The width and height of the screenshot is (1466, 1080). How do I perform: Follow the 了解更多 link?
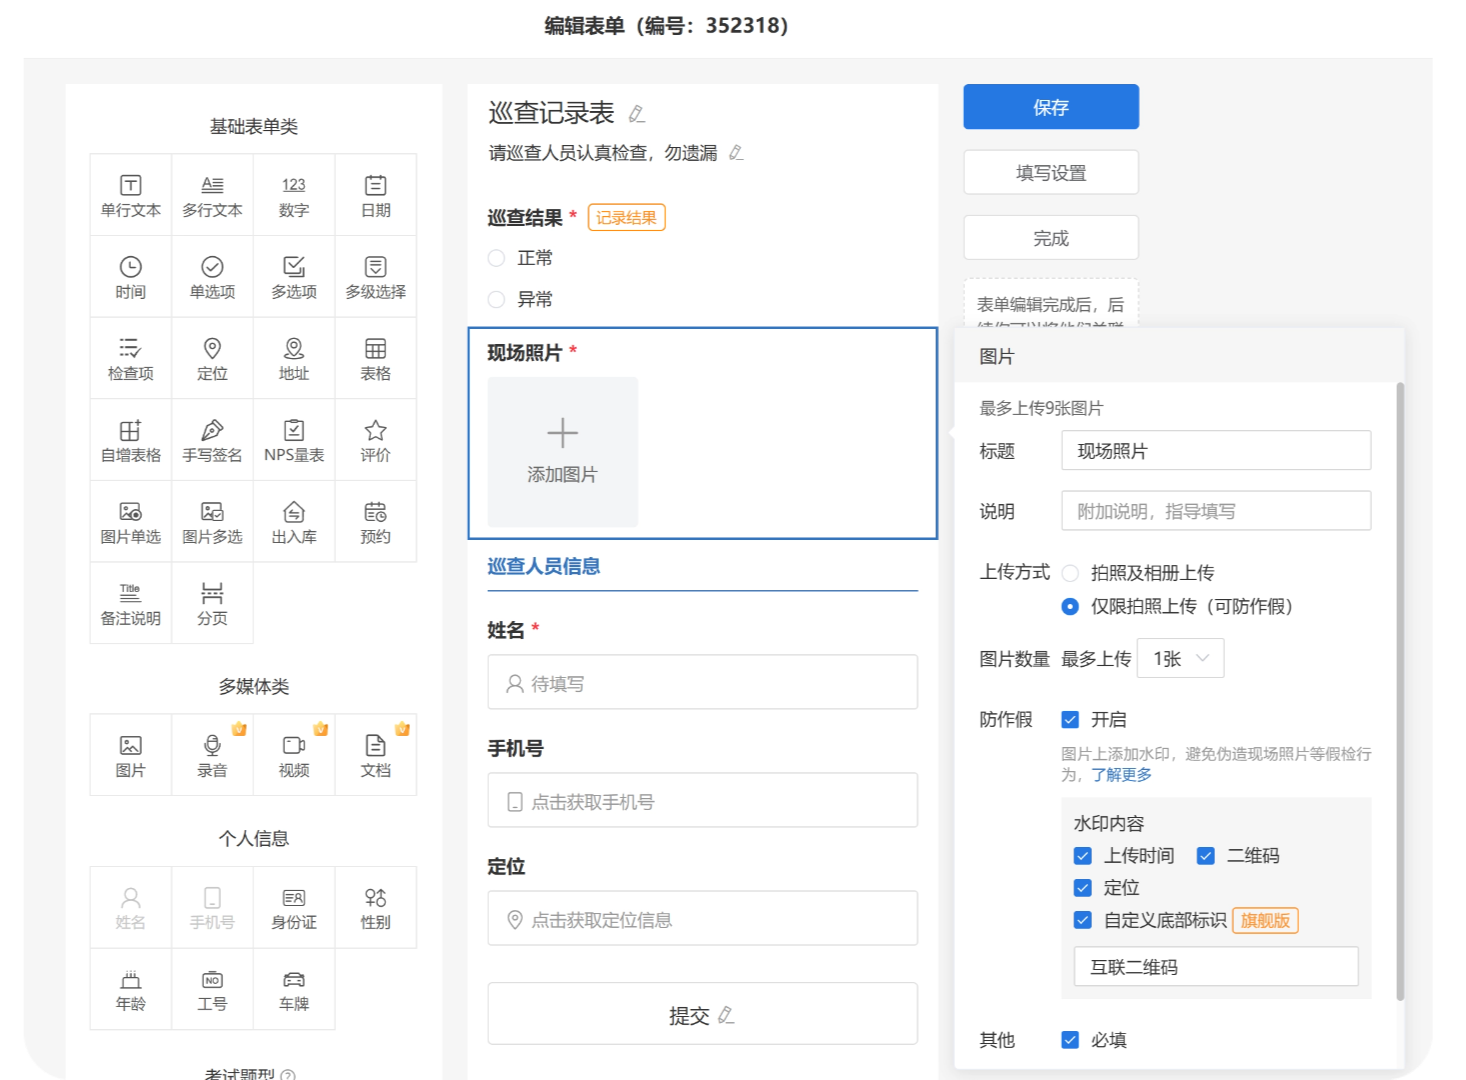1121,775
